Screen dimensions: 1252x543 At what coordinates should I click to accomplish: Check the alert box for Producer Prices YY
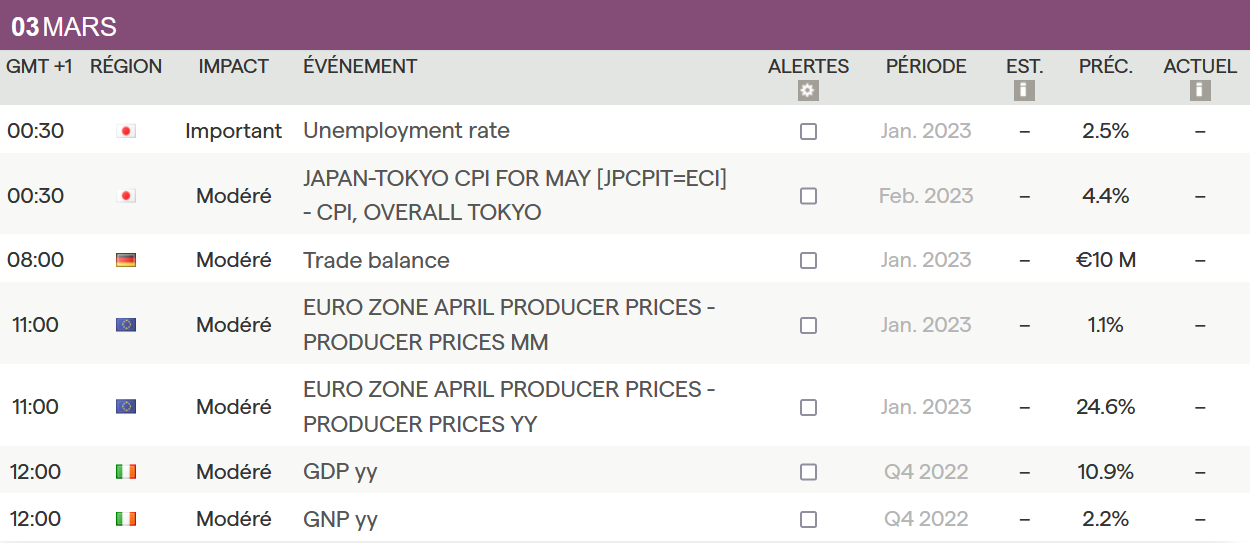pos(808,407)
